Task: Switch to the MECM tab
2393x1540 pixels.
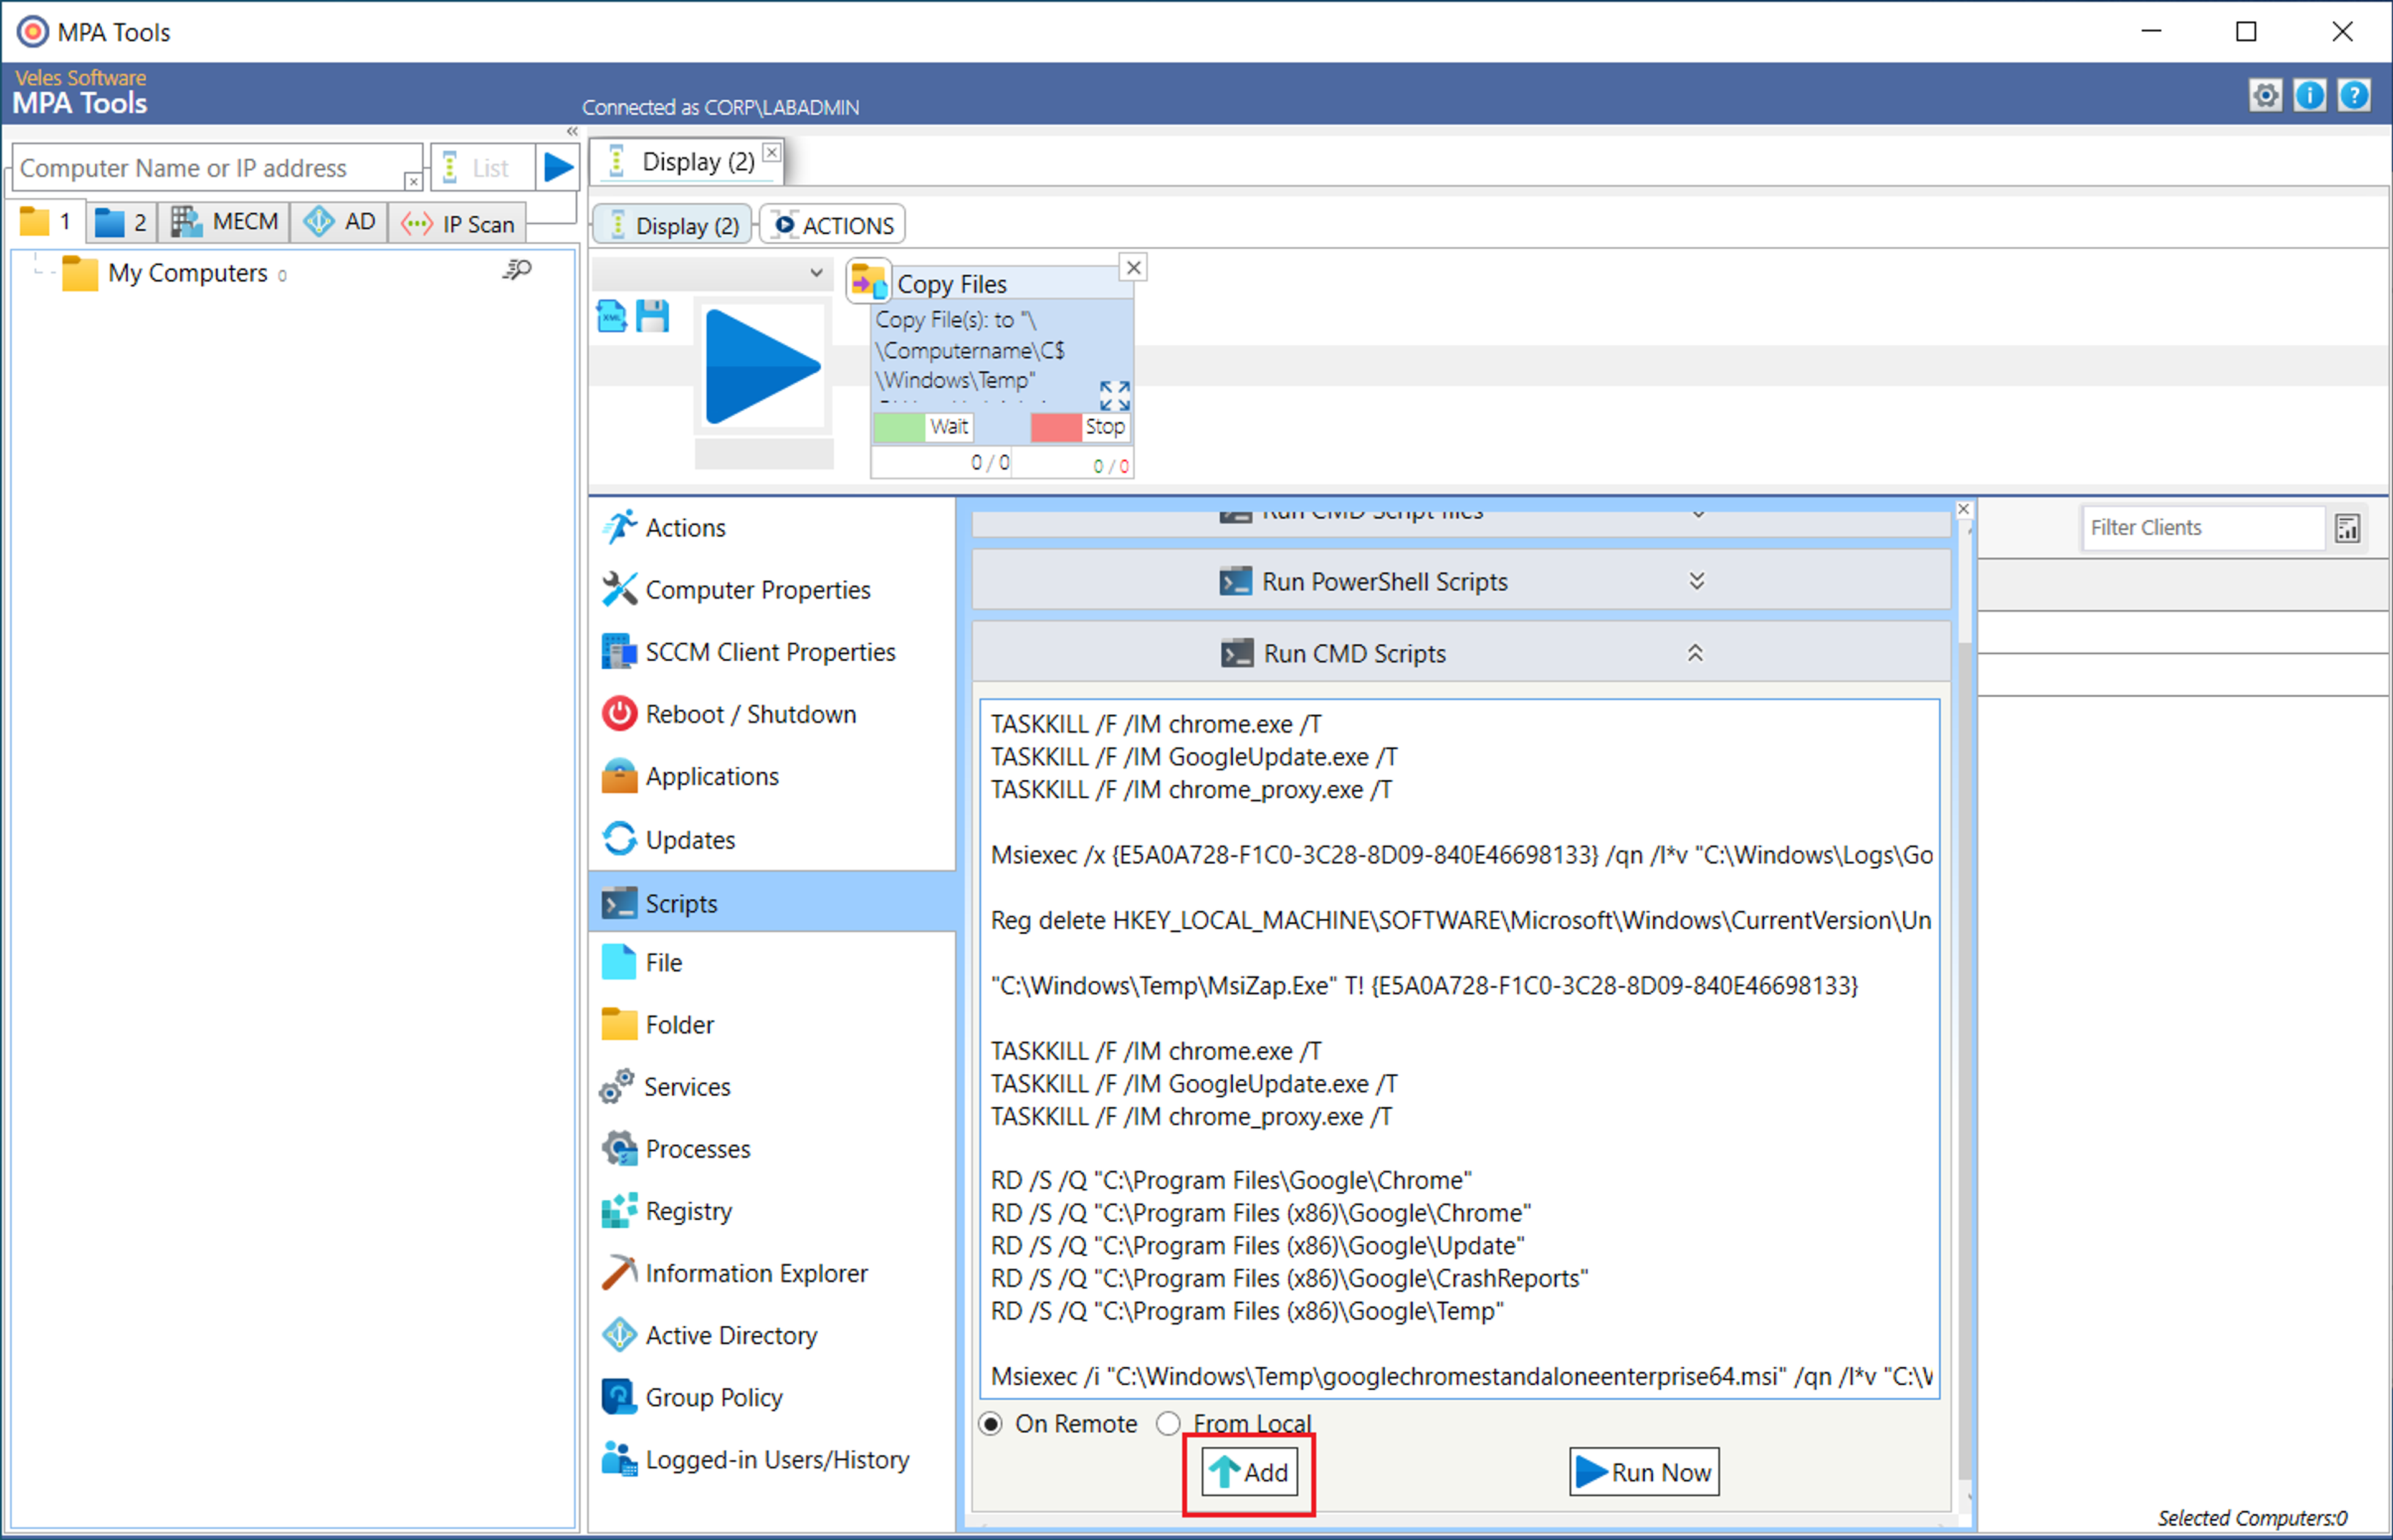Action: 224,221
